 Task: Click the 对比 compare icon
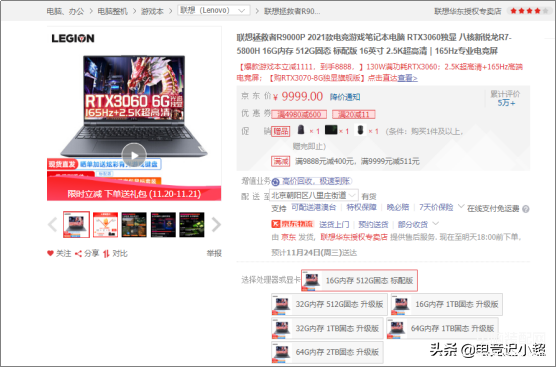click(x=106, y=254)
